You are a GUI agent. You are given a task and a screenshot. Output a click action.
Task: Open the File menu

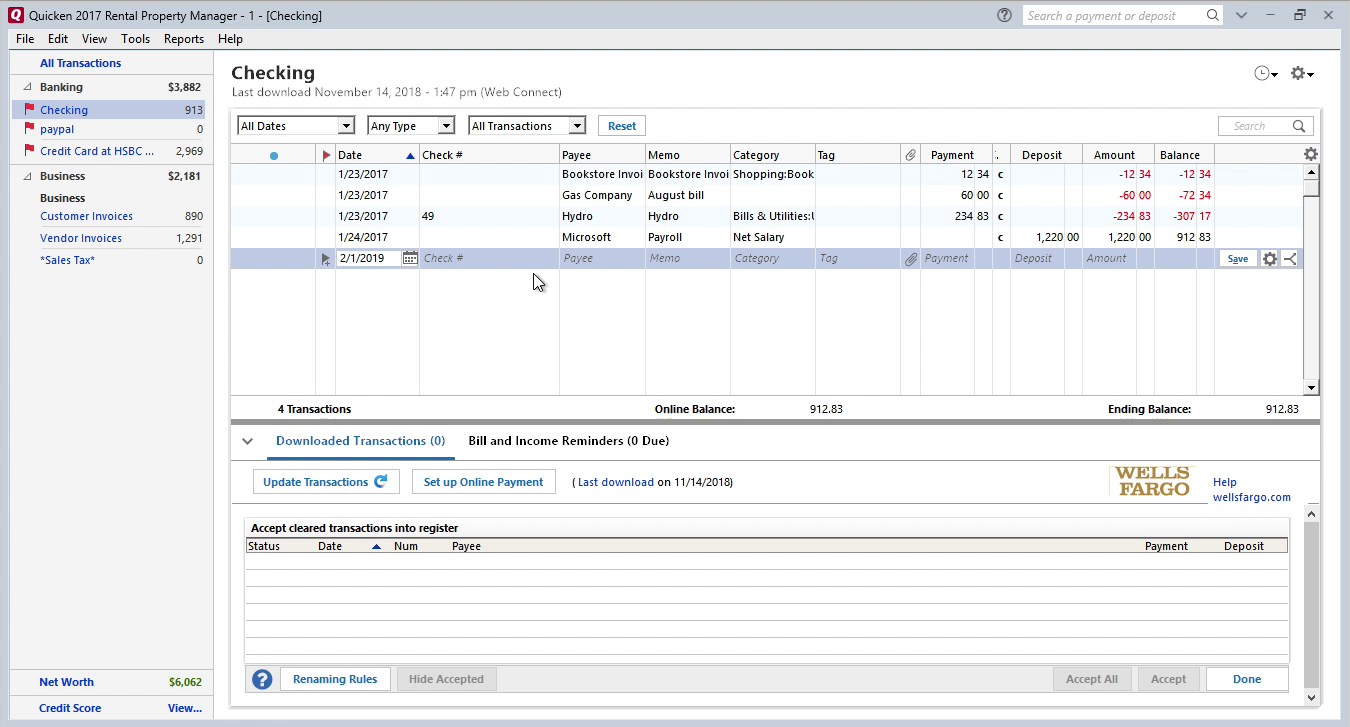click(25, 39)
